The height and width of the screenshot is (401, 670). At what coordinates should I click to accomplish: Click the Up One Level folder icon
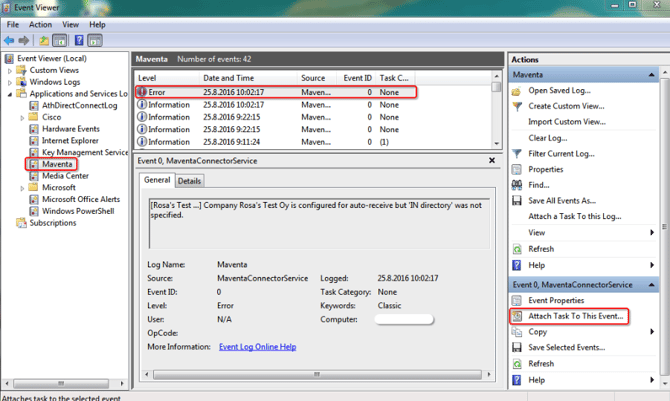[x=44, y=41]
